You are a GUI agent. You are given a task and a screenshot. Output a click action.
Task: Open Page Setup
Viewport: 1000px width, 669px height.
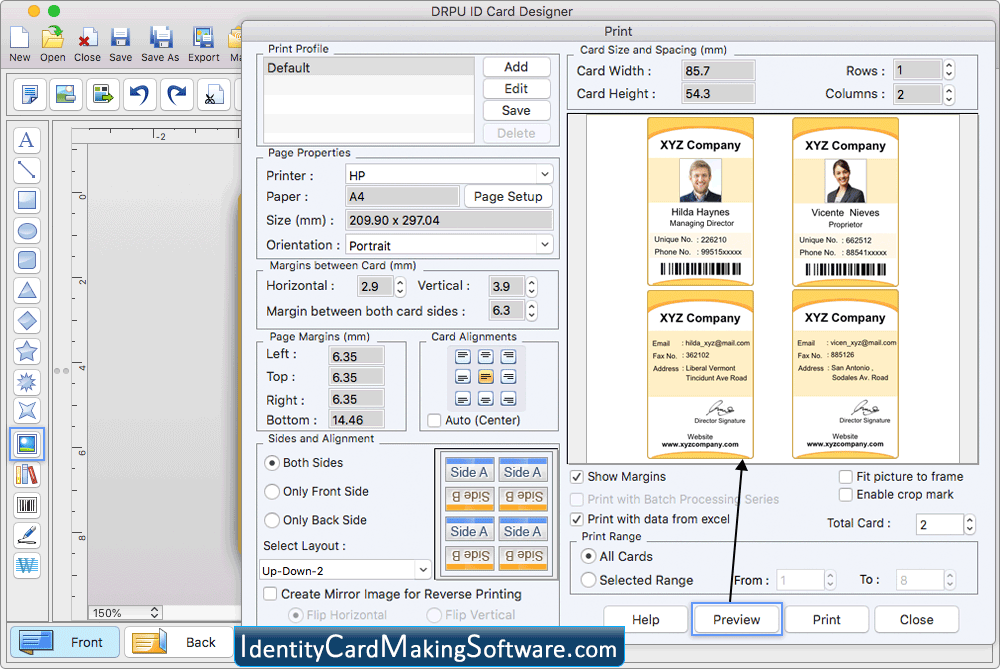[x=508, y=196]
